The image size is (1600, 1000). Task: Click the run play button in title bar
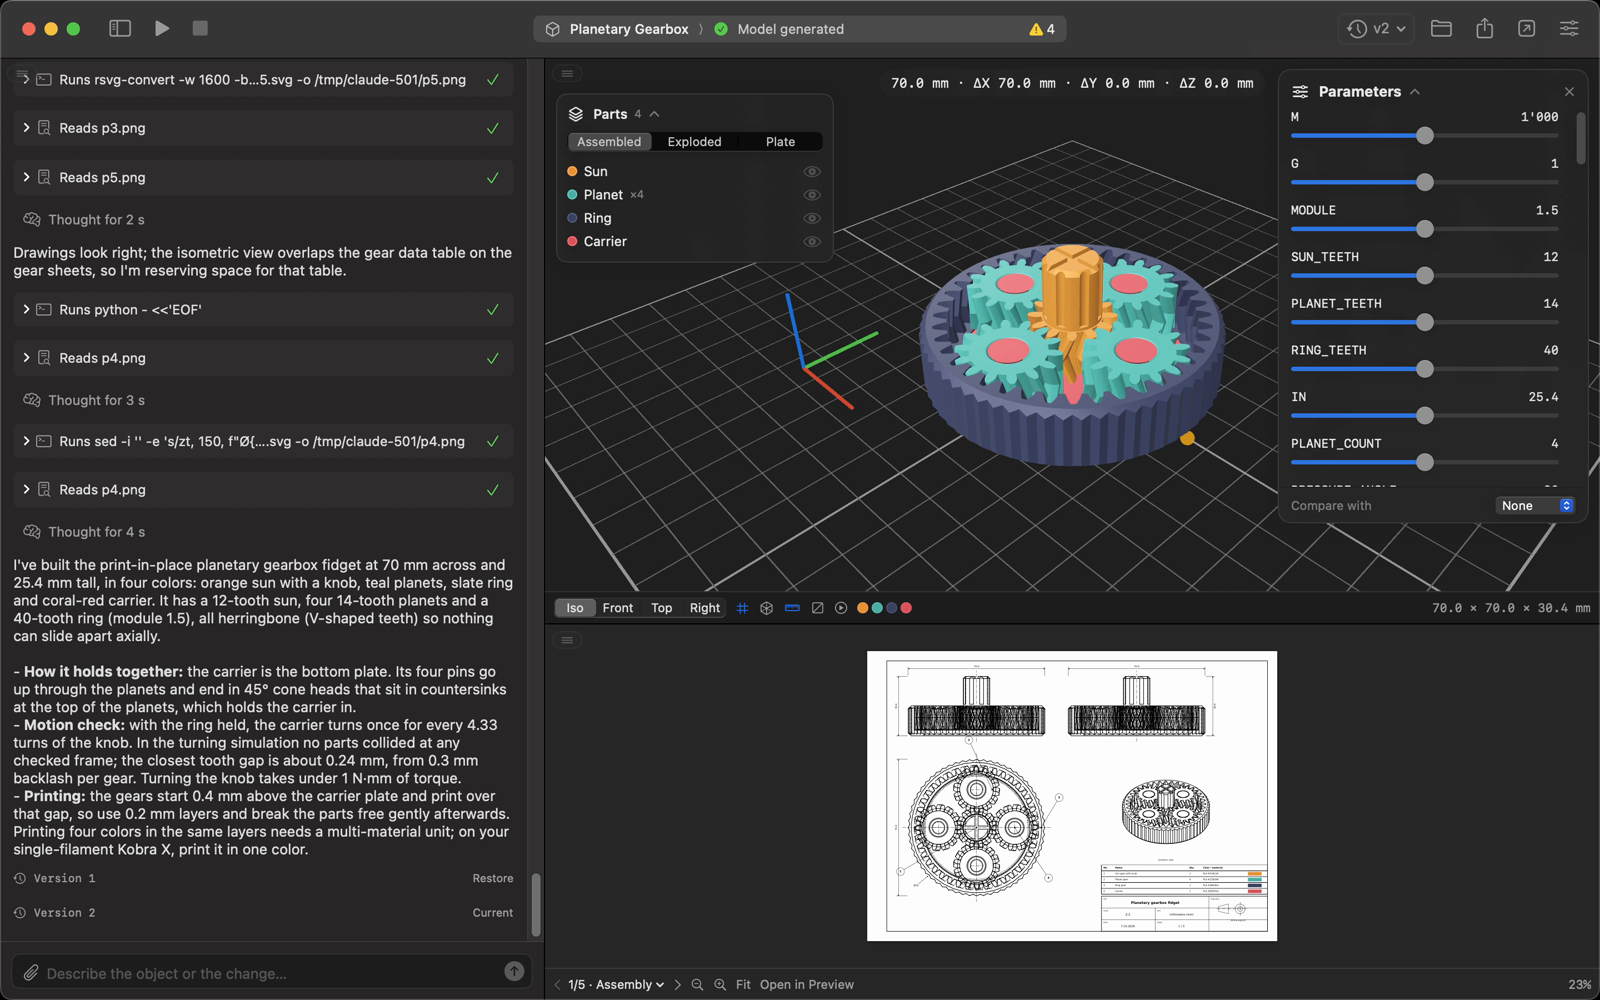pos(162,29)
